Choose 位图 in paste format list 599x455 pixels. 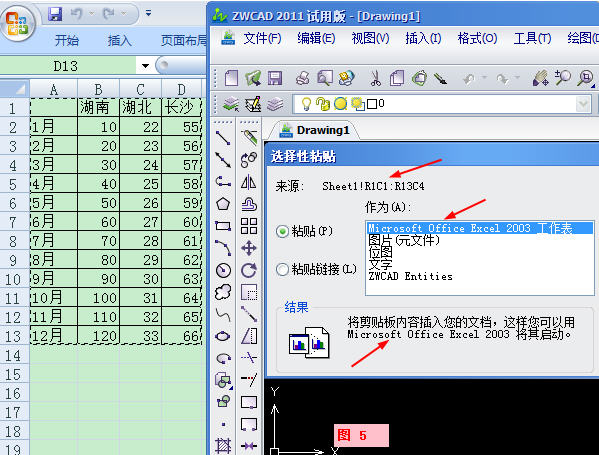[380, 252]
